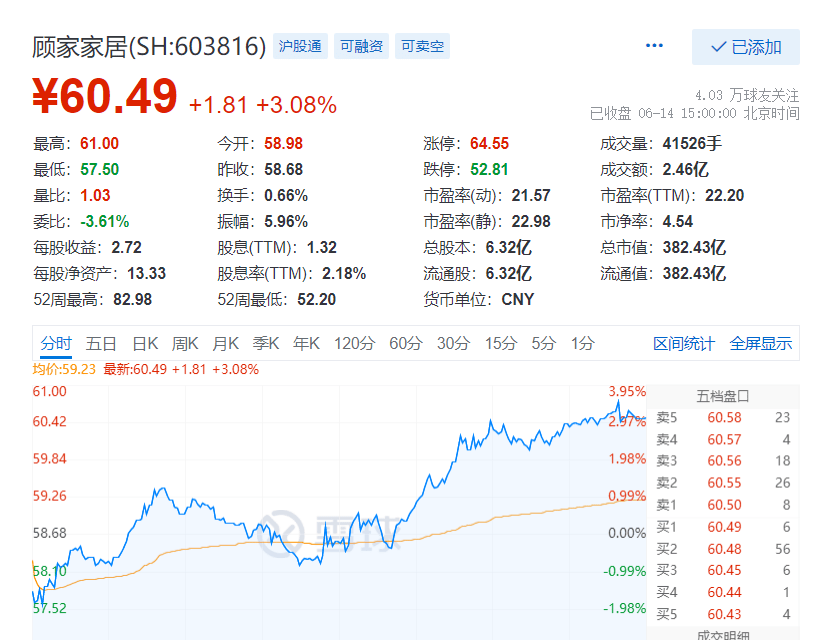This screenshot has width=832, height=640.
Task: Click the 卖5 order row at 60.58
Action: 723,418
